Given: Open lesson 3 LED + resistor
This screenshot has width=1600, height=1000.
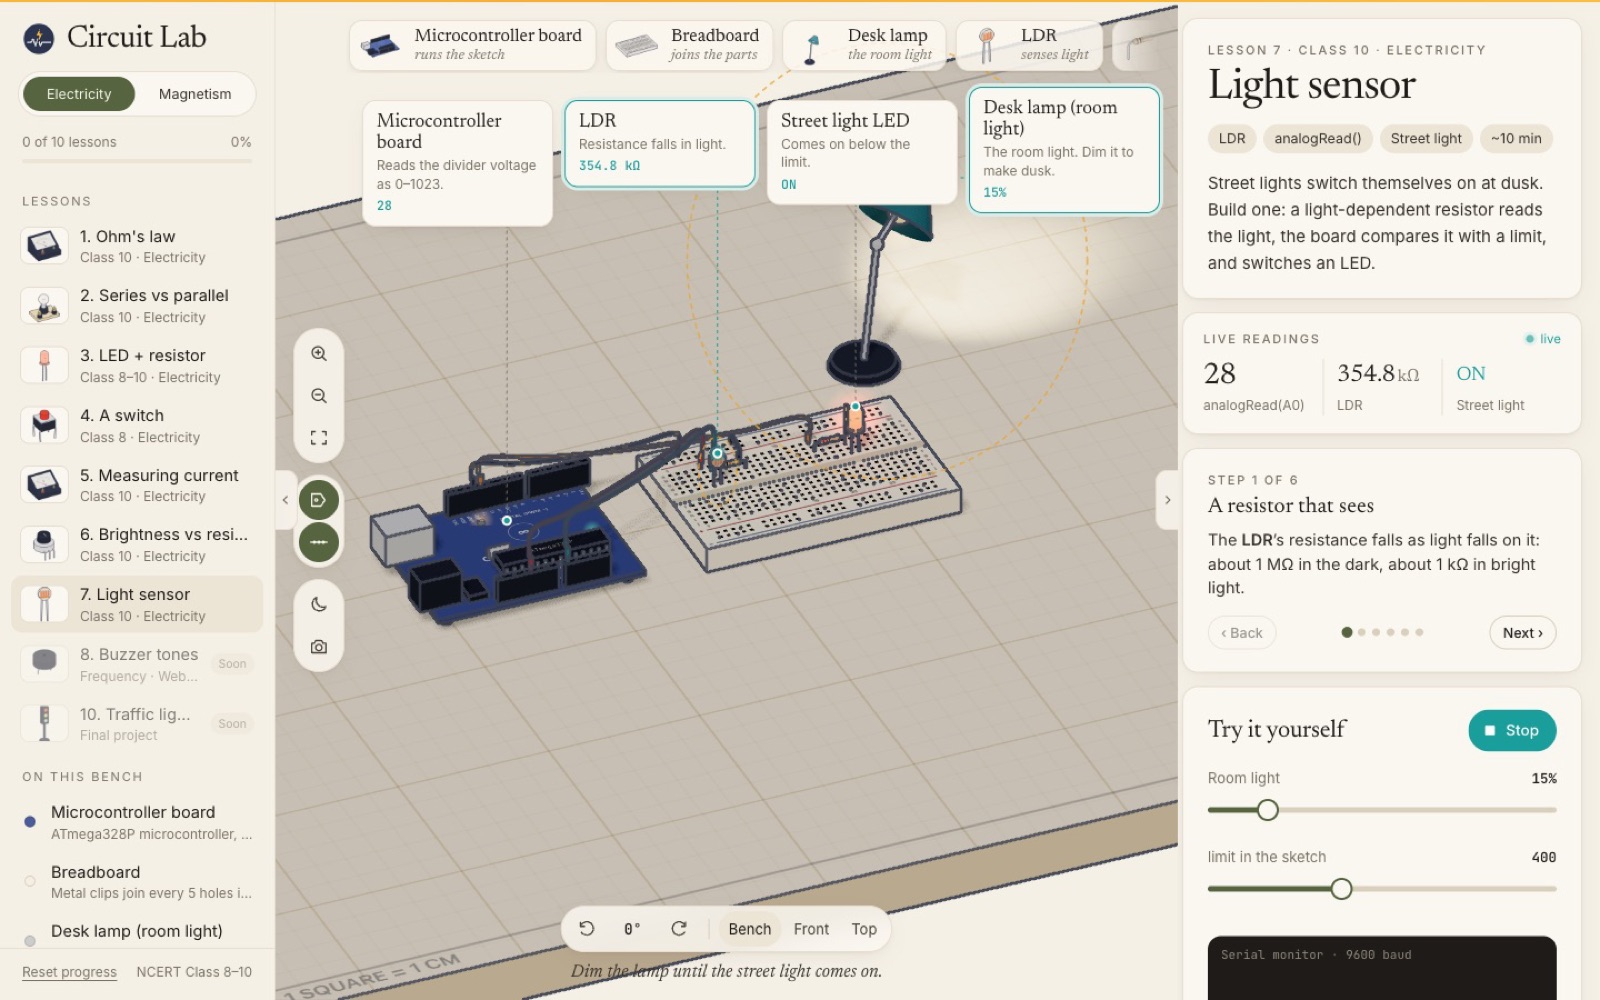Looking at the screenshot, I should [137, 366].
